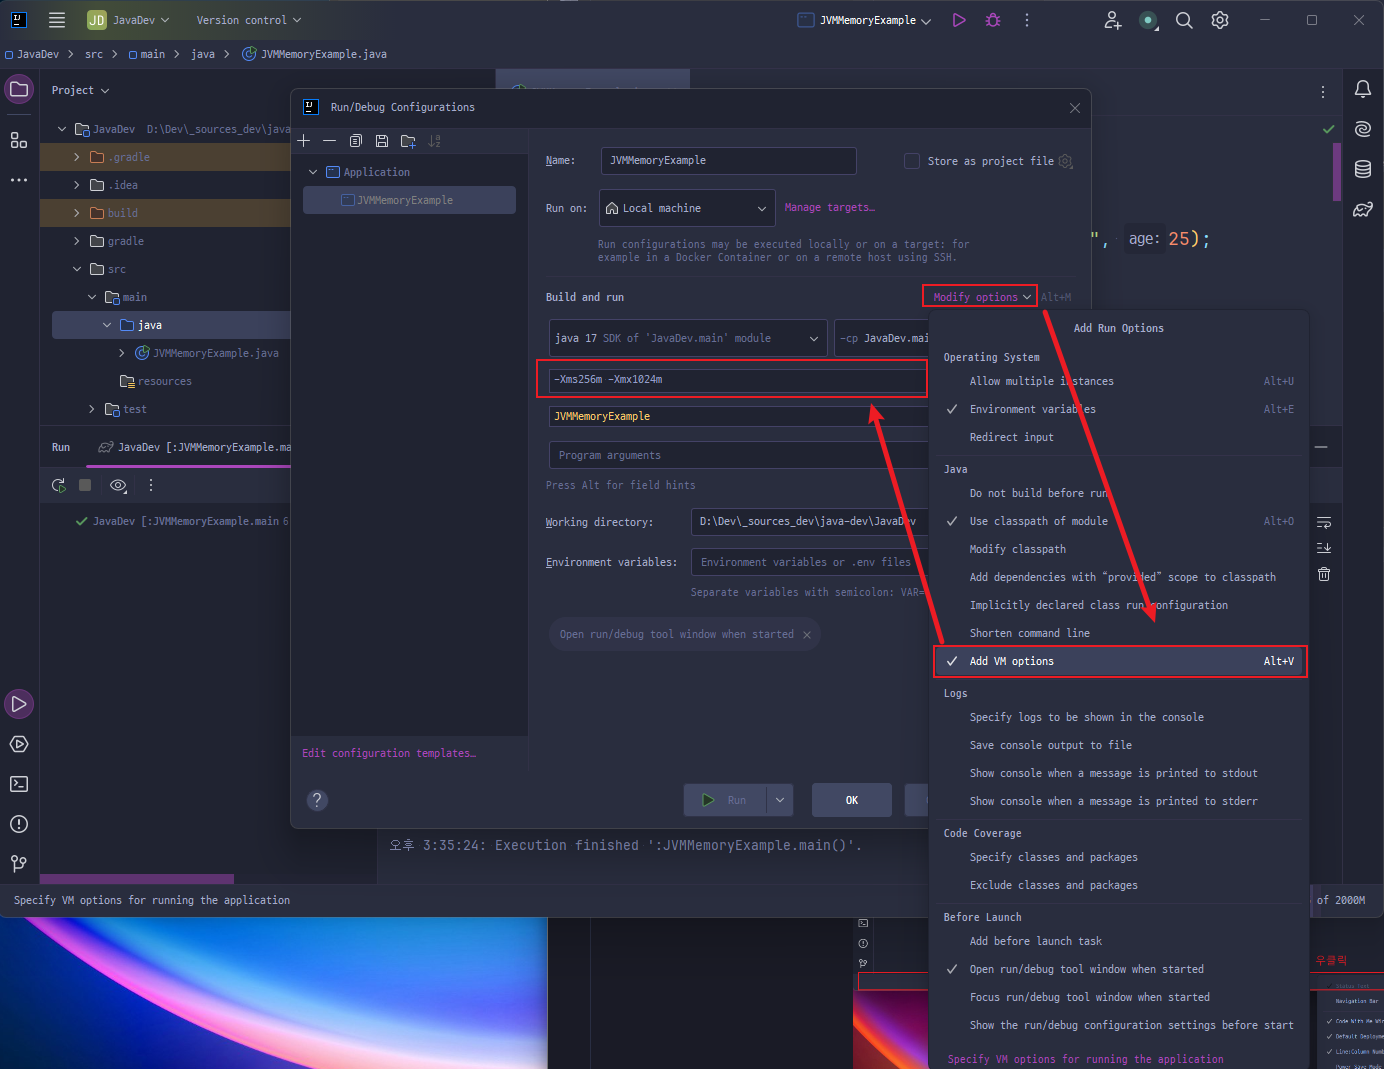Toggle Use classpath of module option
1384x1069 pixels.
pyautogui.click(x=1038, y=521)
